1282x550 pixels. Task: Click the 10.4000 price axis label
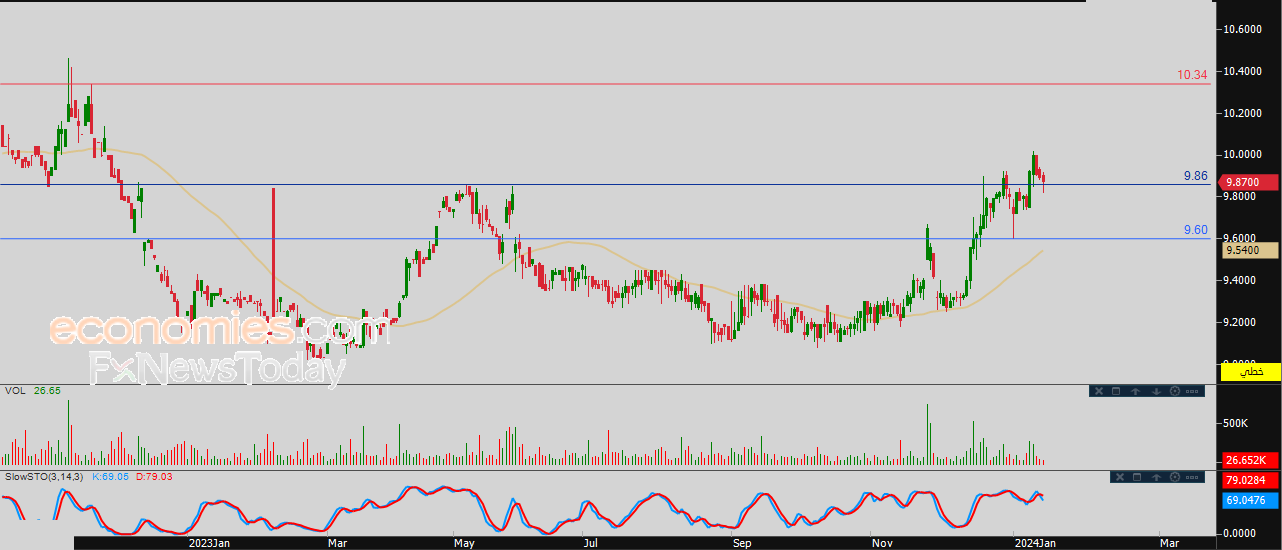tap(1242, 71)
